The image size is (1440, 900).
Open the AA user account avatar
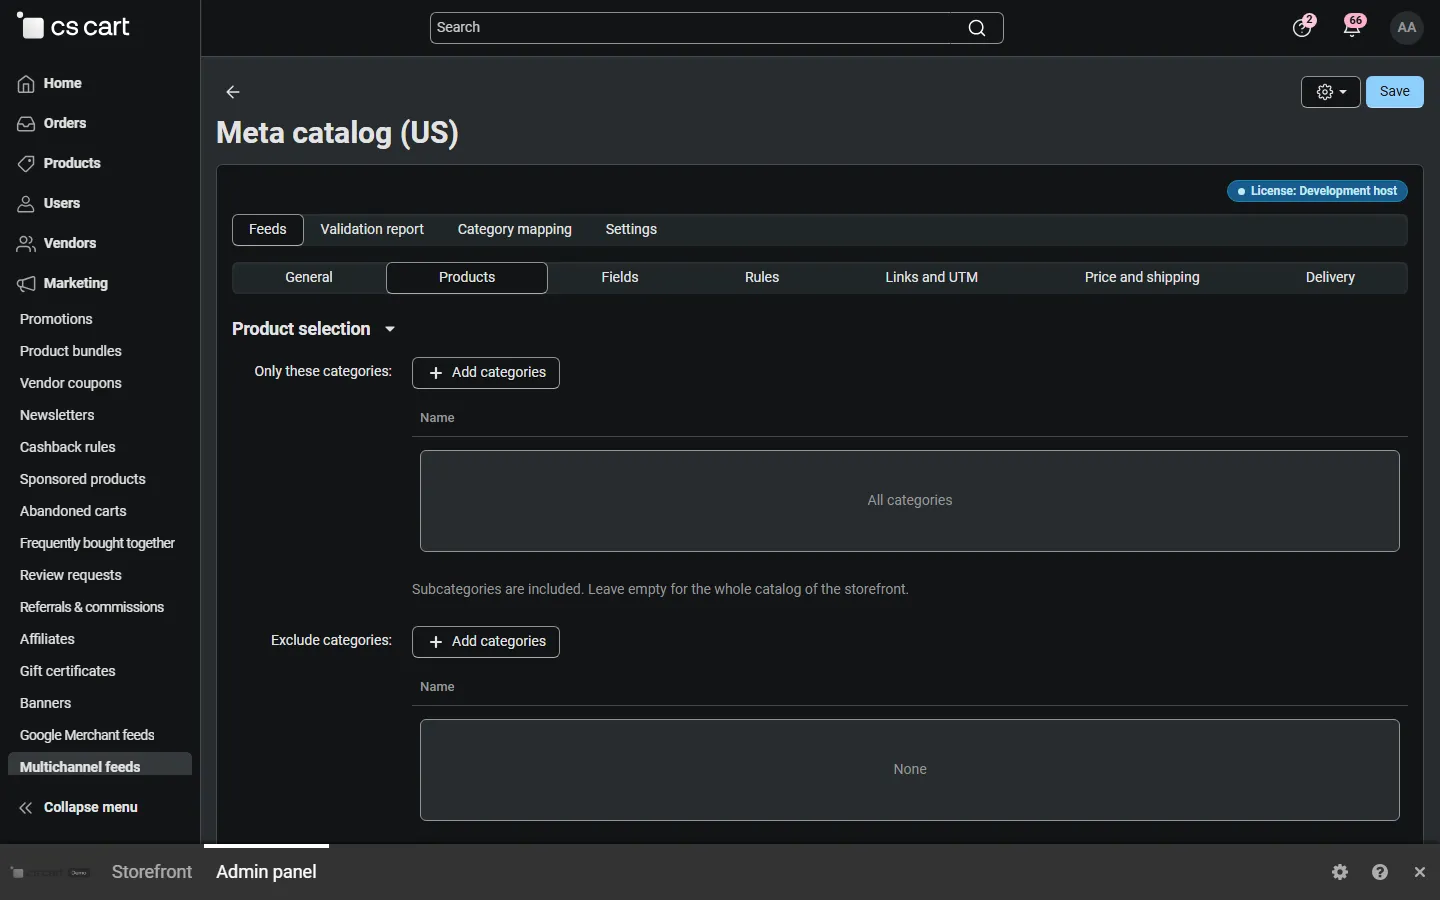pos(1408,28)
